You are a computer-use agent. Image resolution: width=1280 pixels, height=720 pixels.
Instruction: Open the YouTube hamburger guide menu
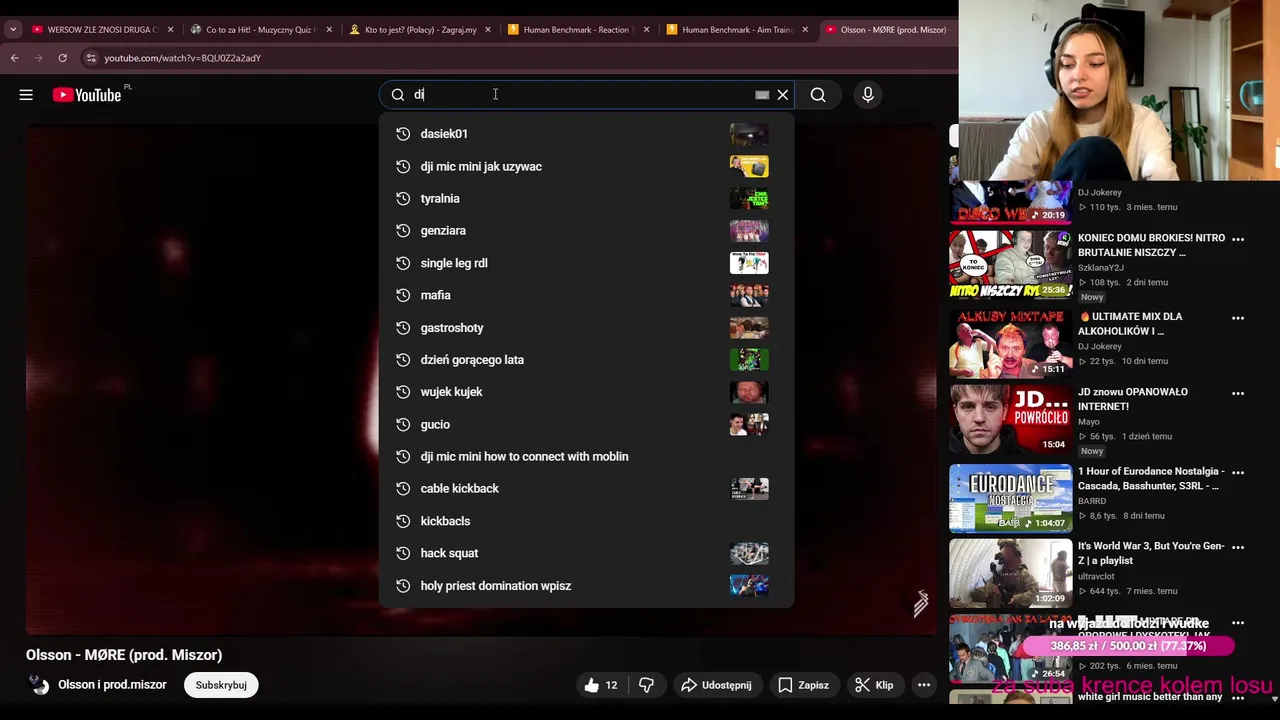tap(26, 95)
